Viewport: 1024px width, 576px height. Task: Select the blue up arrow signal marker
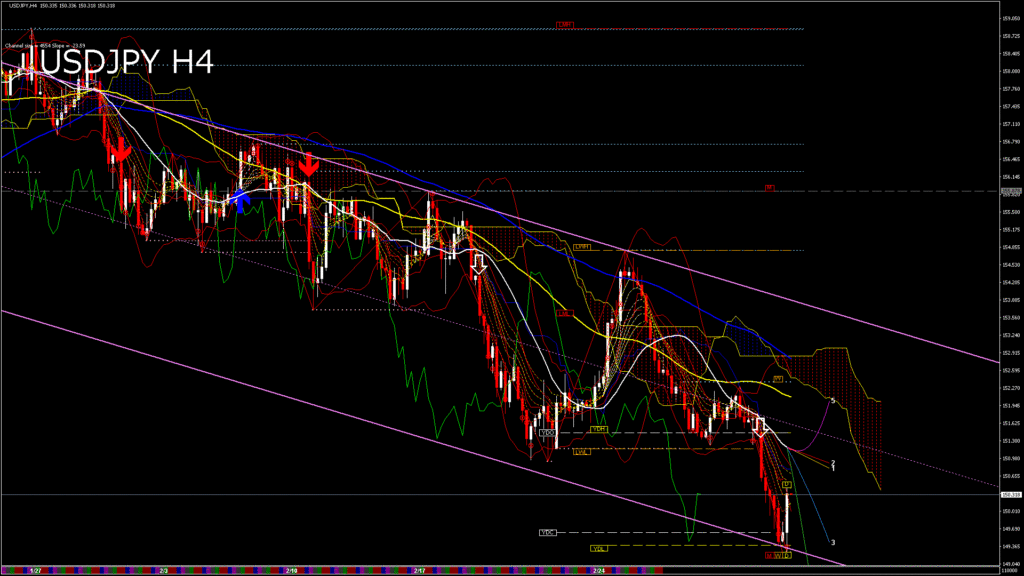[240, 201]
